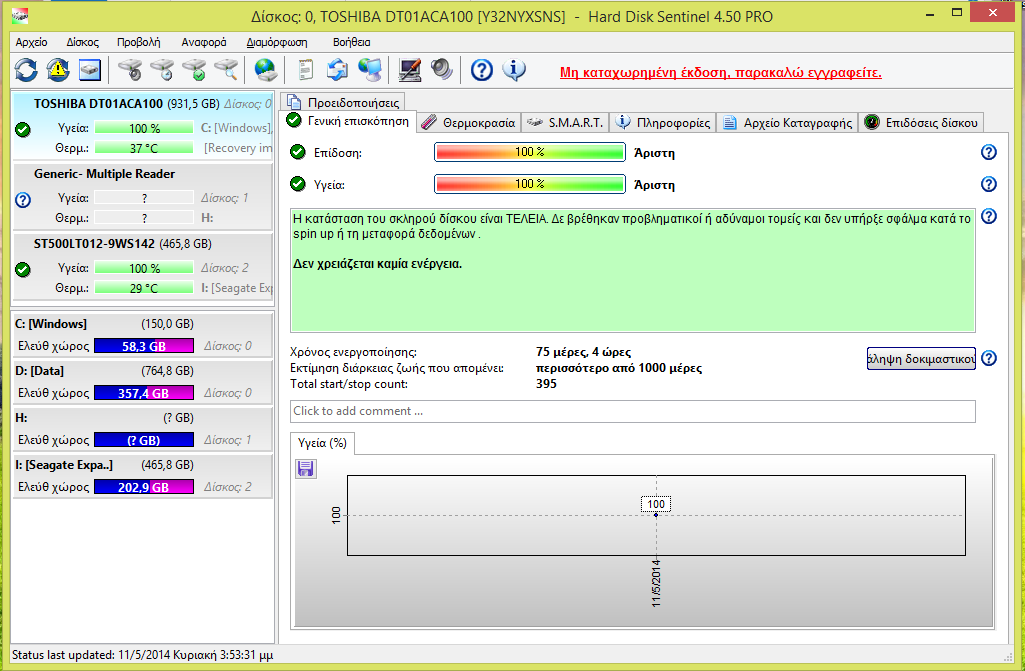Open the Αρχείο Καταγραφής tab

787,122
